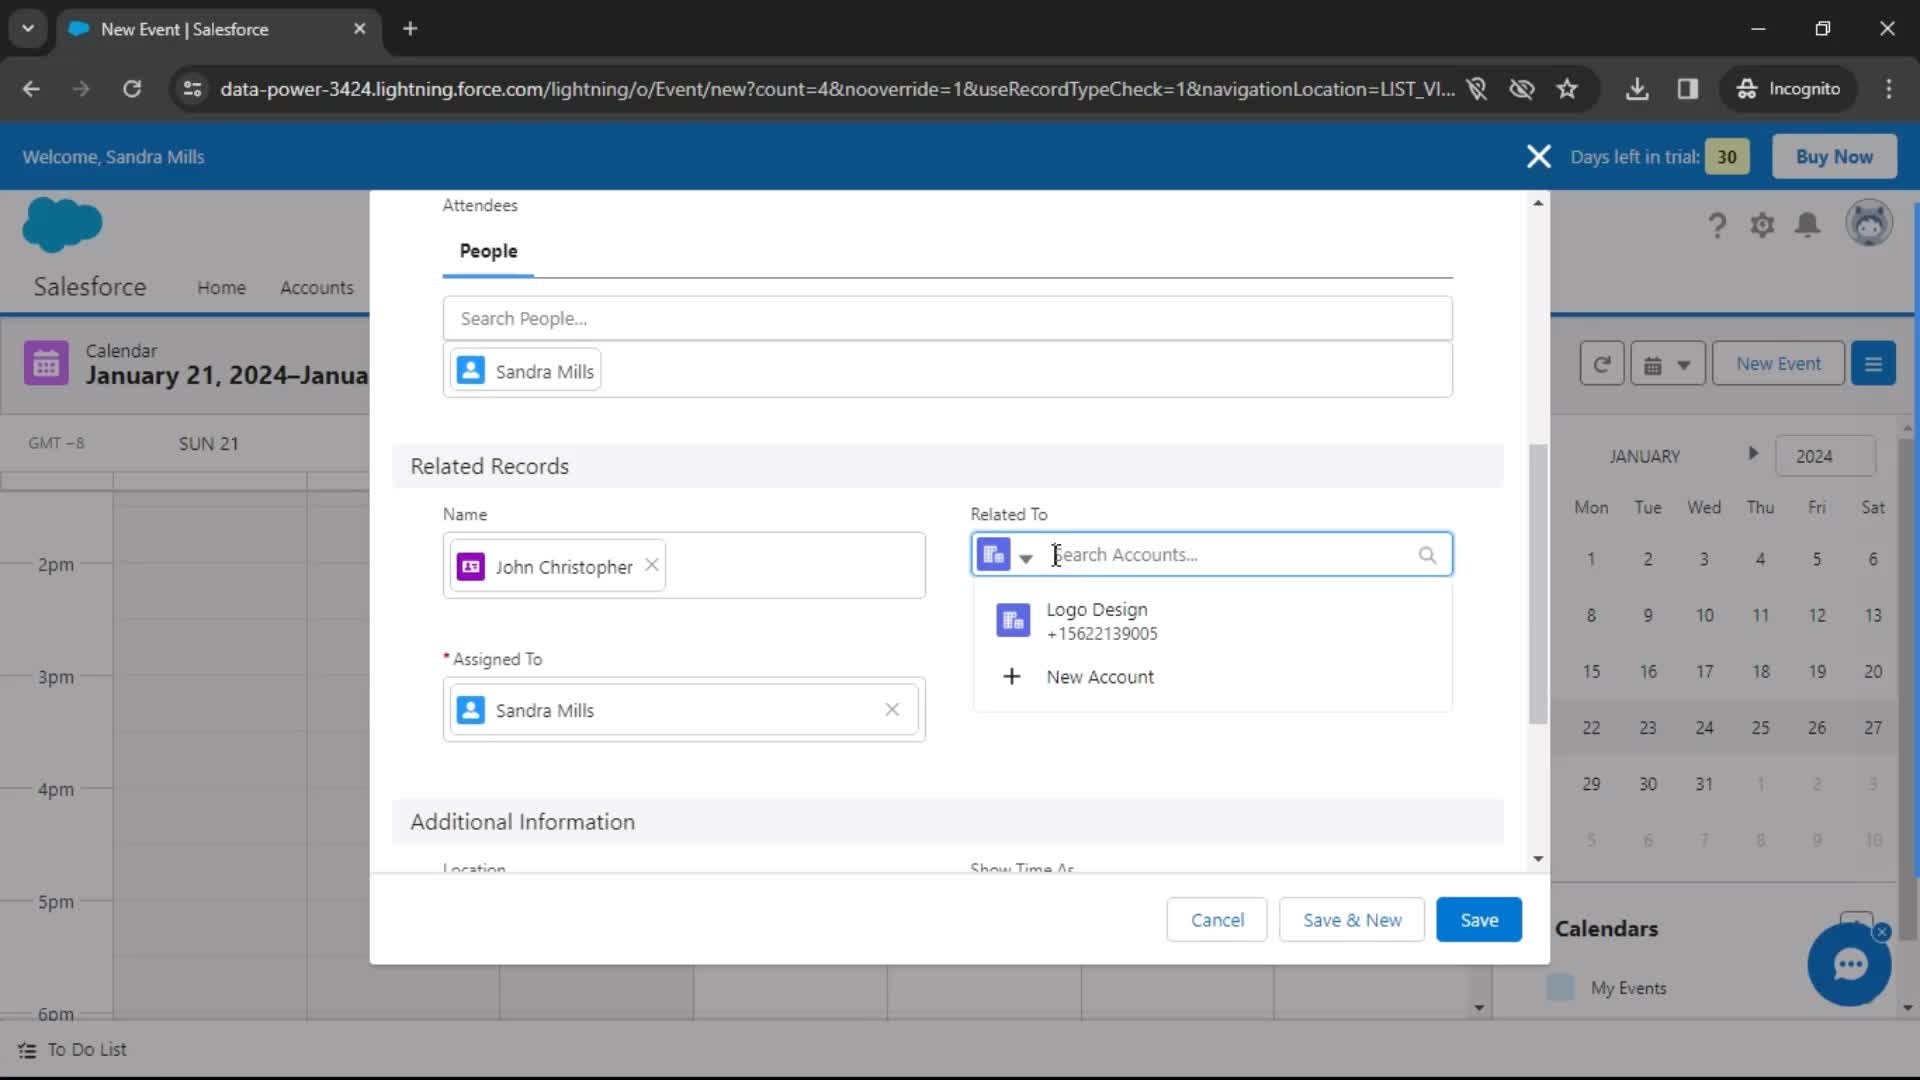Refresh the calendar view
The image size is (1920, 1080).
(x=1602, y=364)
